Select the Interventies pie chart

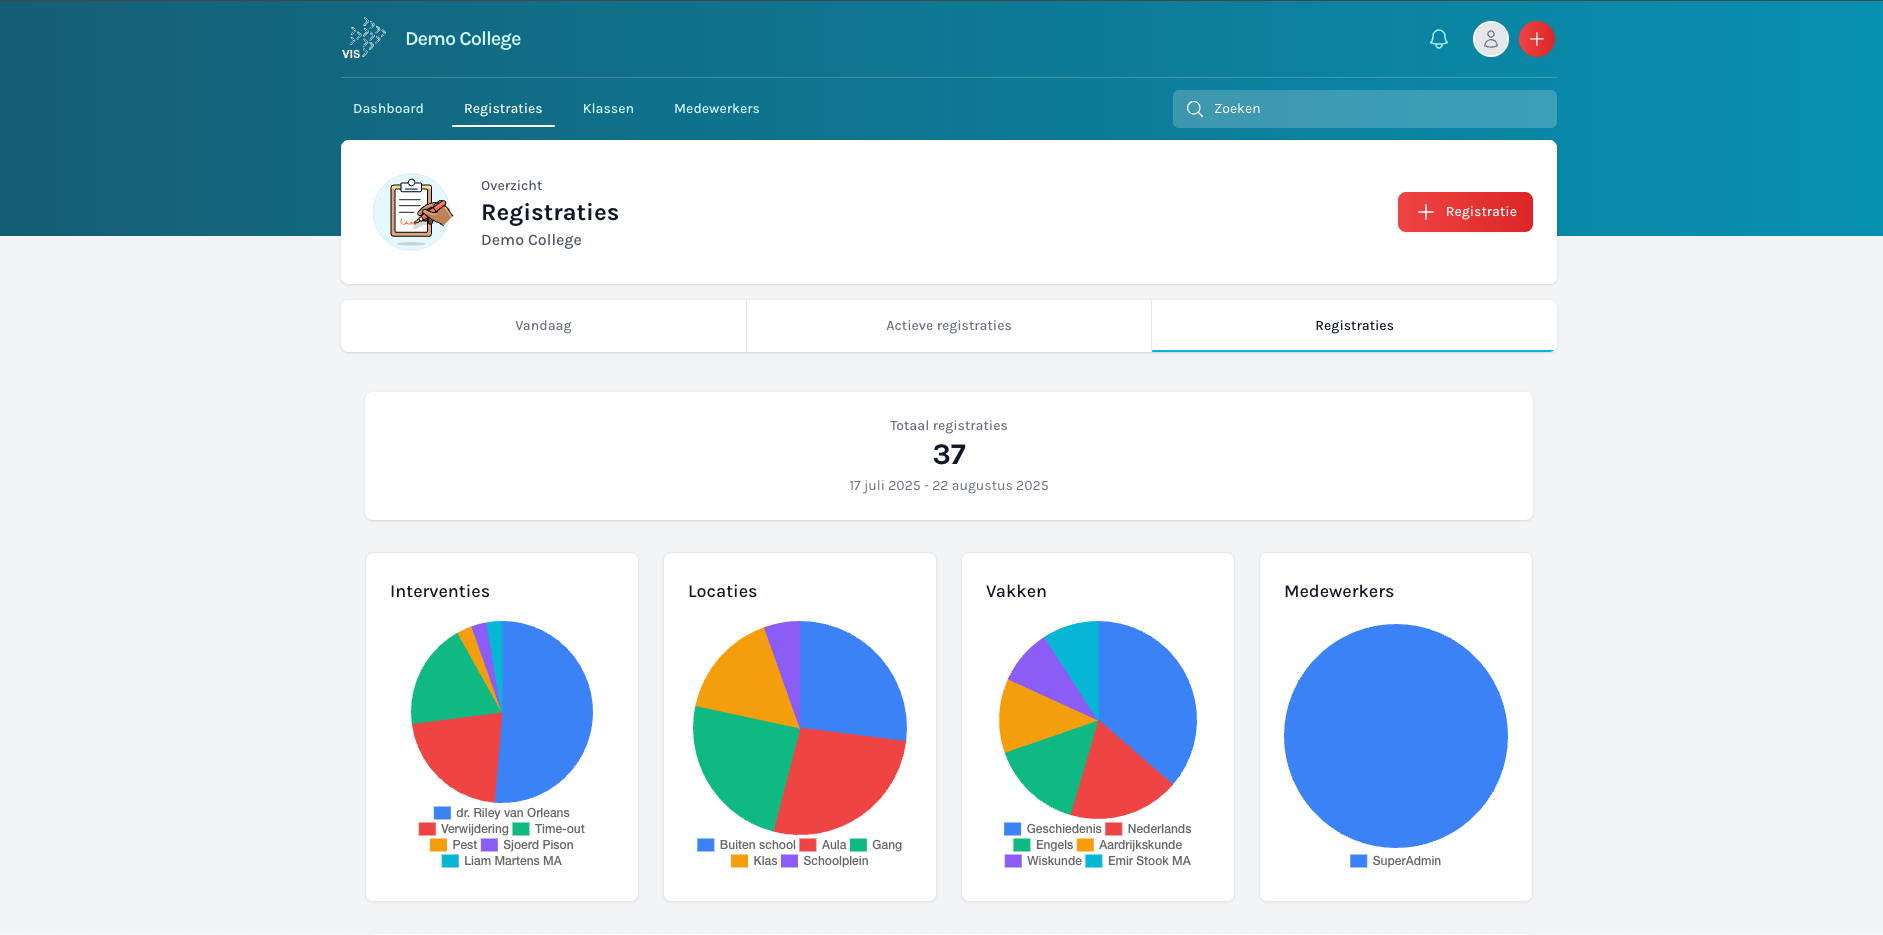(x=501, y=711)
